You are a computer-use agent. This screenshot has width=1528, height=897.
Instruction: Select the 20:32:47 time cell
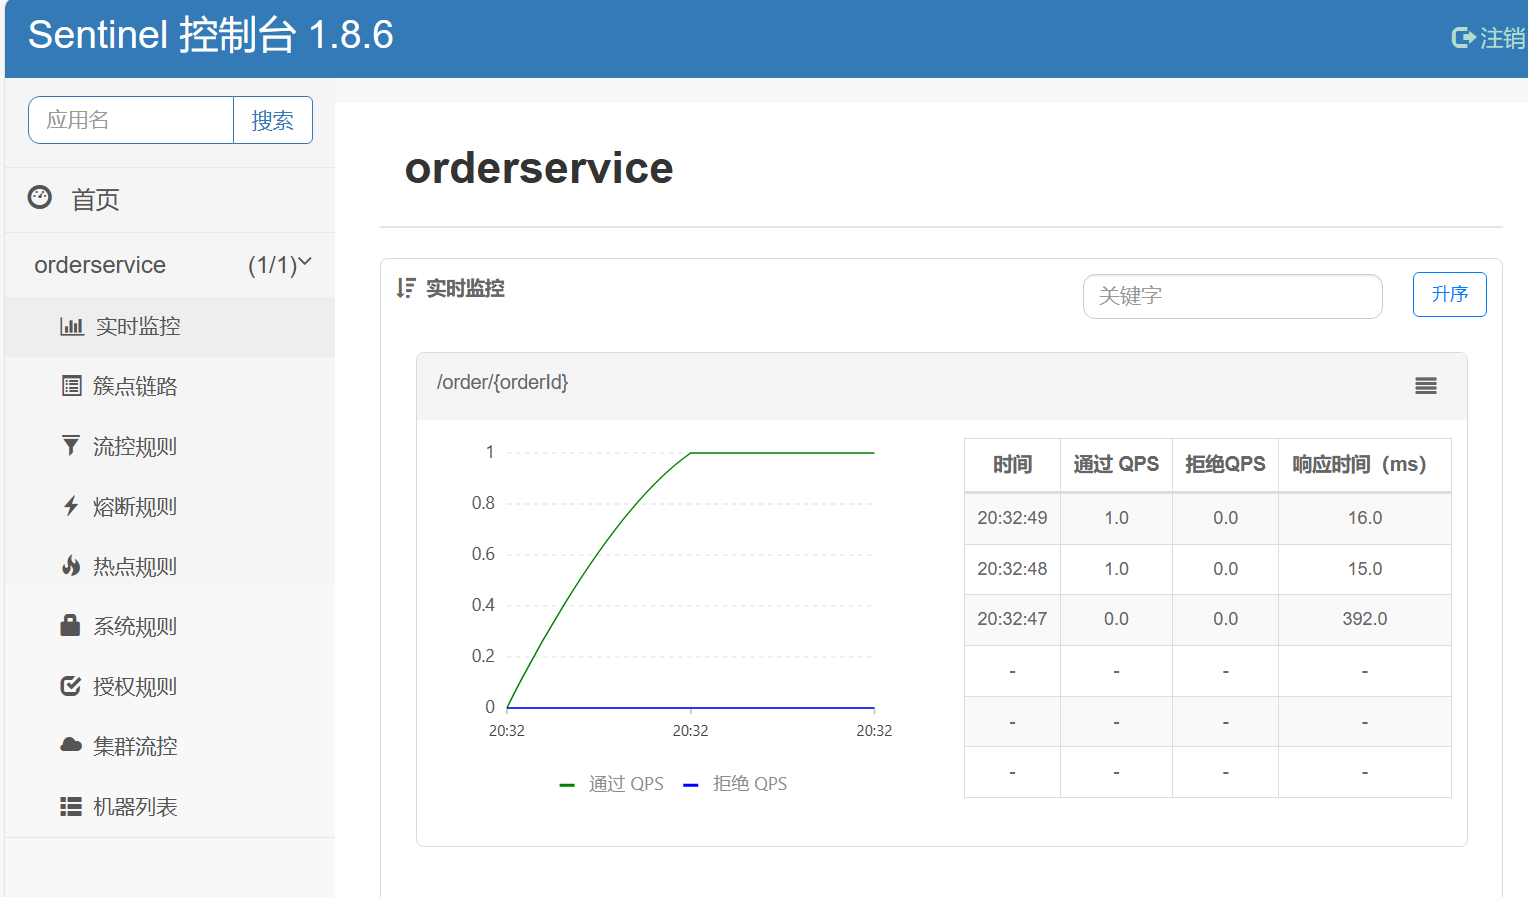coord(1012,619)
